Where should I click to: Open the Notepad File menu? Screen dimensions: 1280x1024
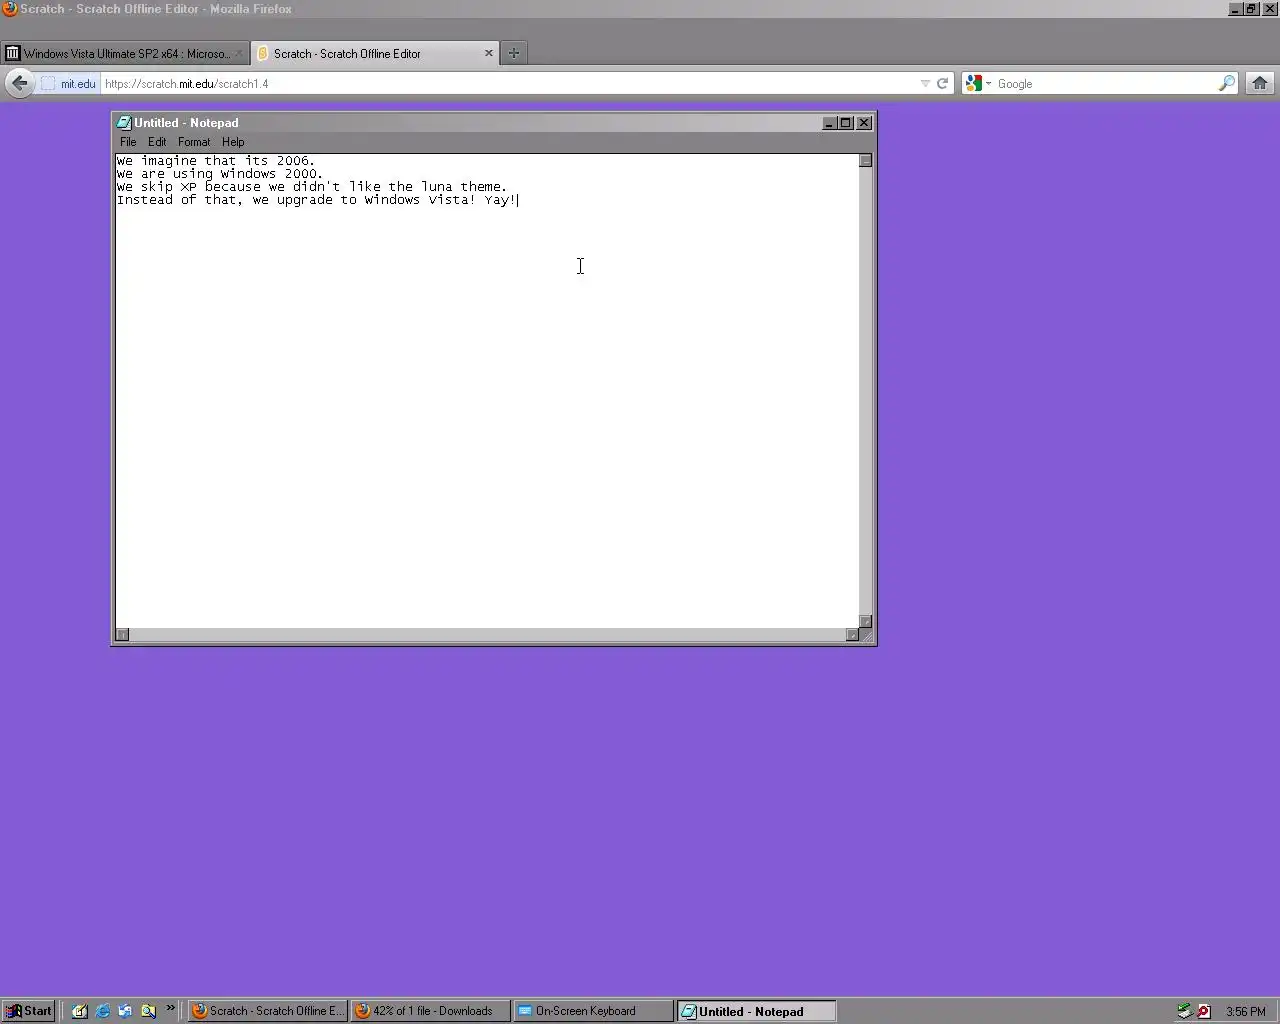(x=128, y=142)
